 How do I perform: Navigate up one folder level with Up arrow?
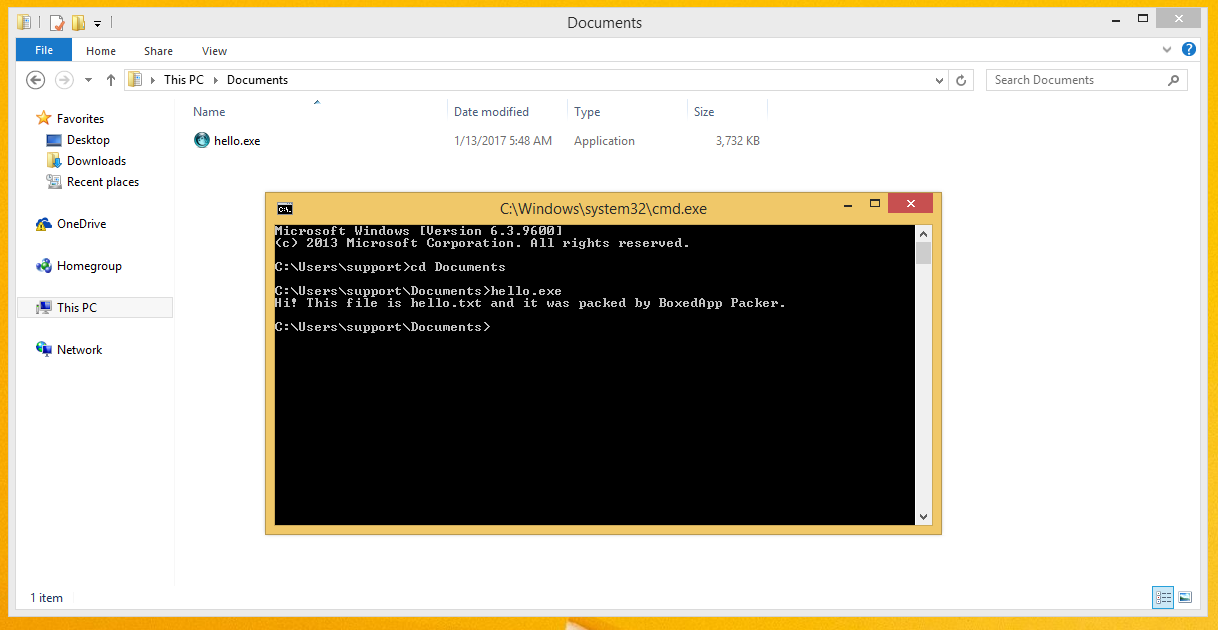[111, 80]
